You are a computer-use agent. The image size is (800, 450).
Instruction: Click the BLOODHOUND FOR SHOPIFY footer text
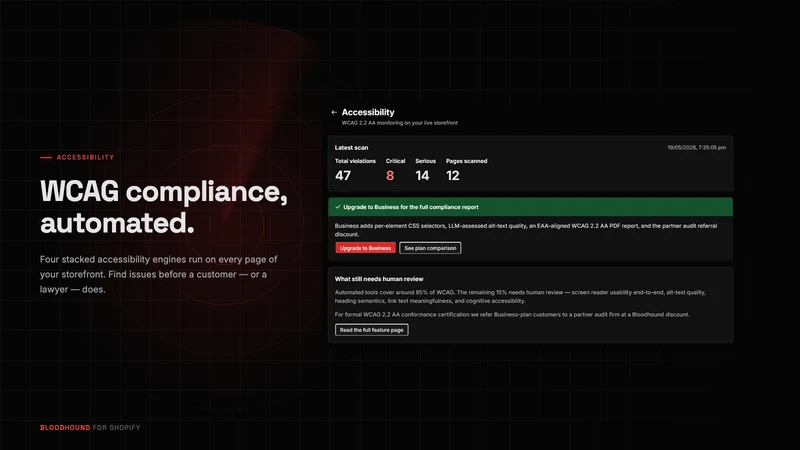pyautogui.click(x=90, y=428)
